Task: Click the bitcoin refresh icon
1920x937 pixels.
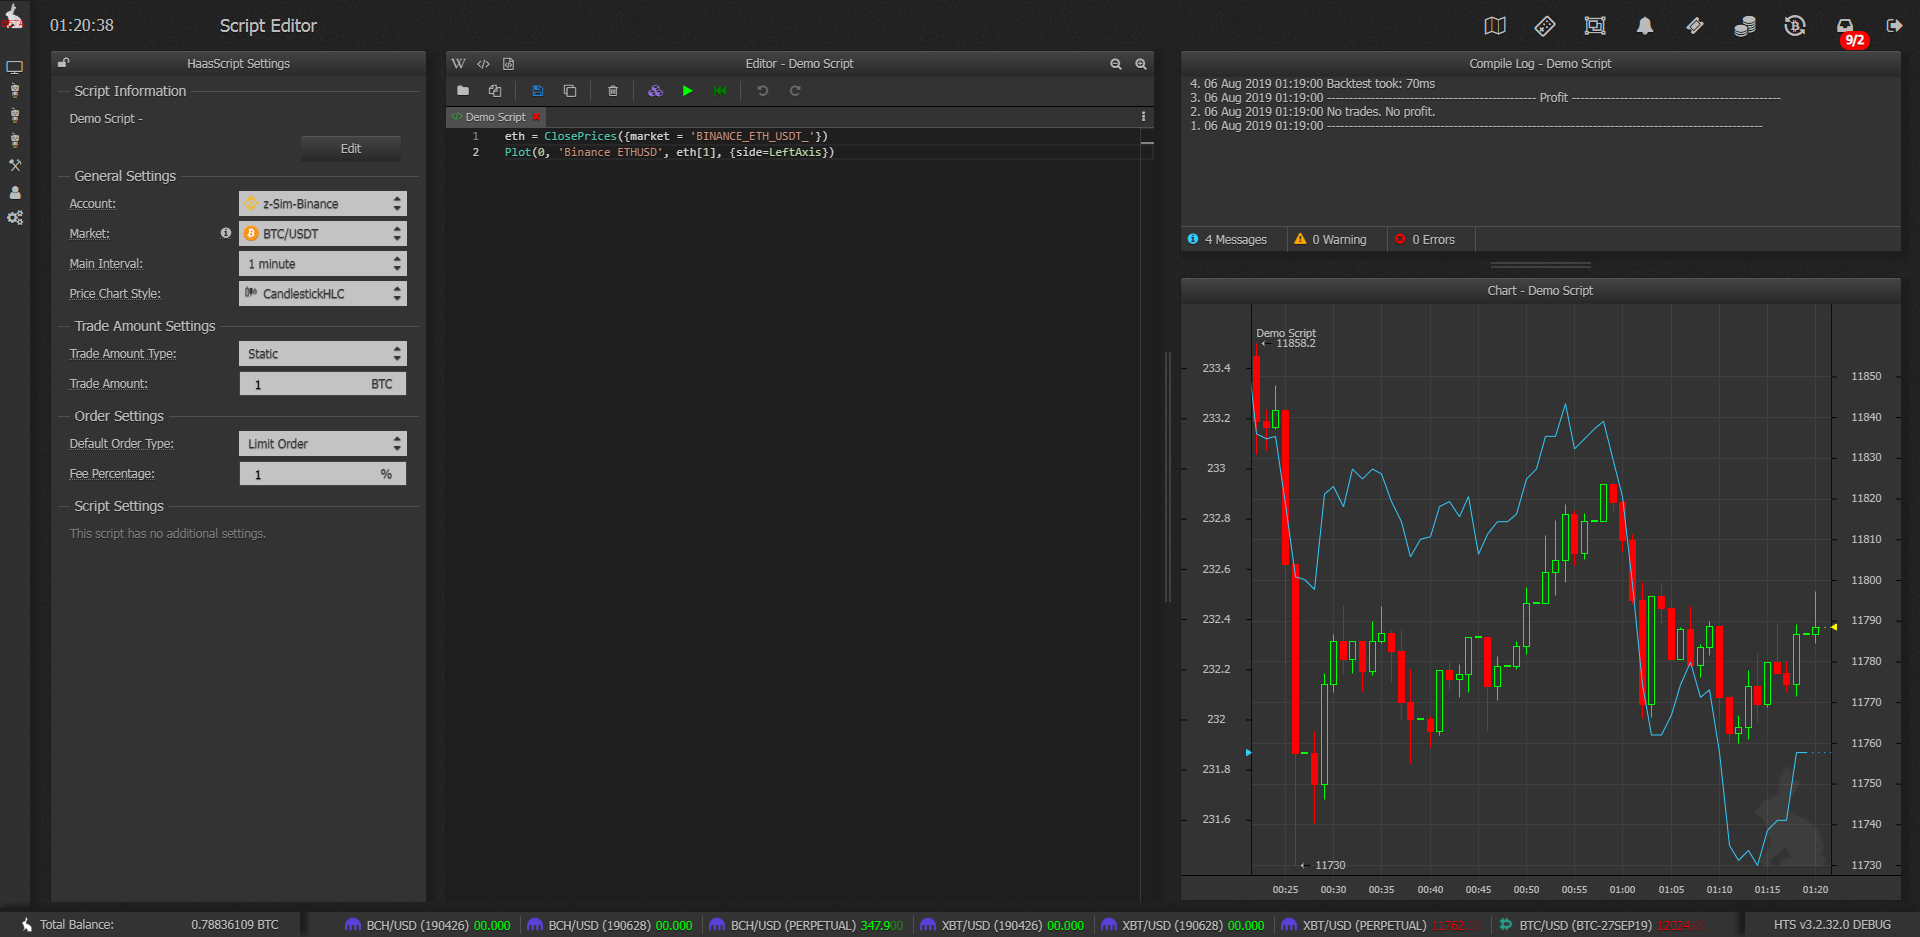Action: [x=1795, y=26]
